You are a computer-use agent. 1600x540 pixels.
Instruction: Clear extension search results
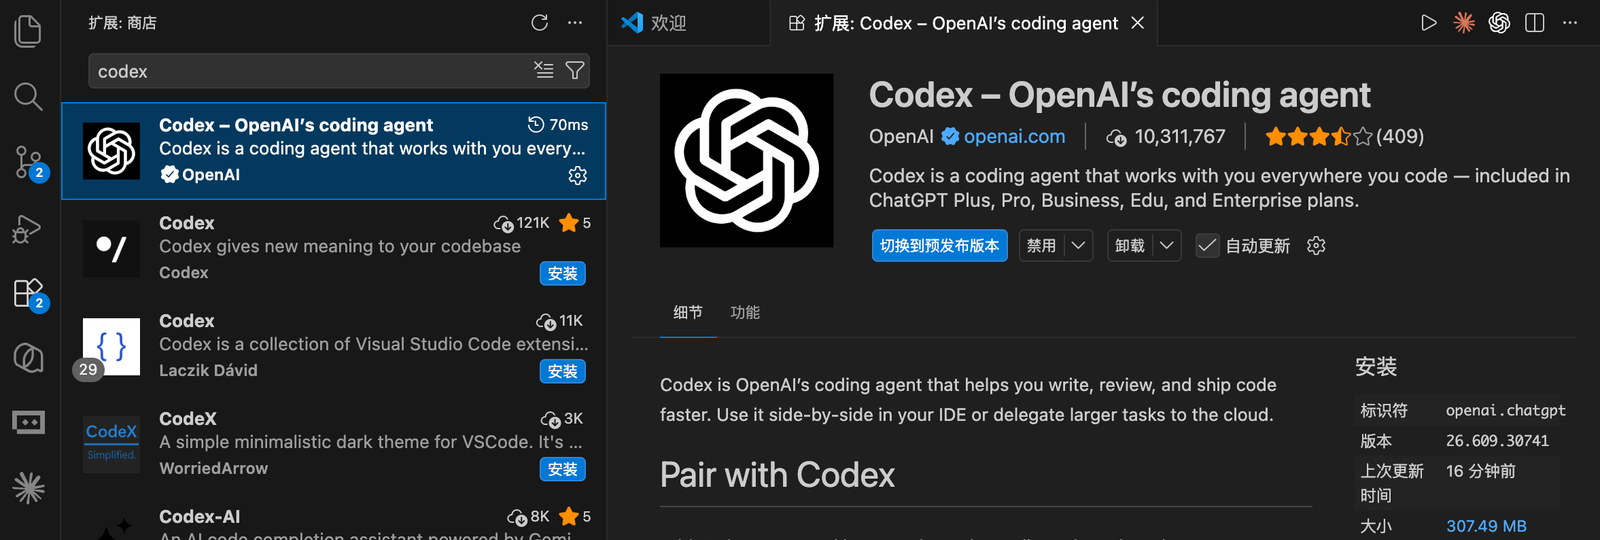(544, 70)
